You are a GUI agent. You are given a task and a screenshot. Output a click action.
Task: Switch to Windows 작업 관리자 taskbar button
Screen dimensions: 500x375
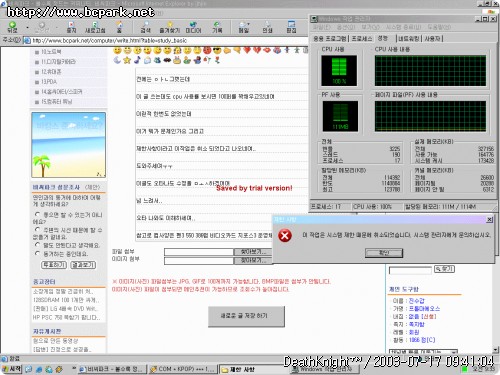tap(324, 369)
